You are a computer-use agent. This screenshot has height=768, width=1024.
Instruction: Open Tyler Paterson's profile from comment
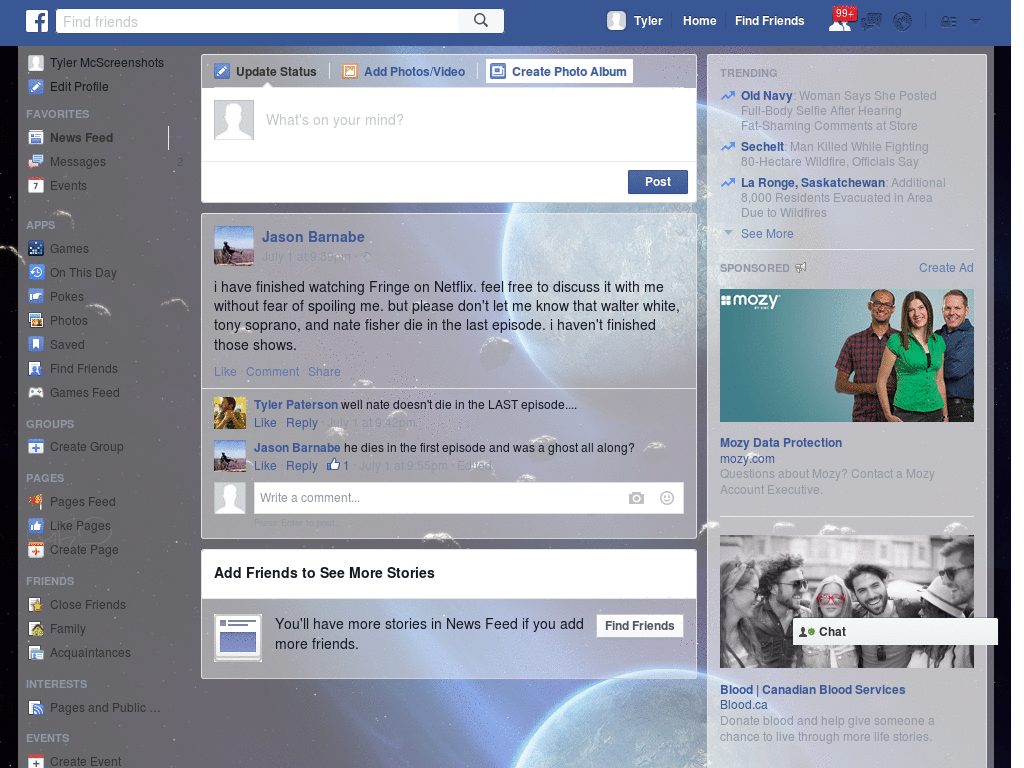295,405
